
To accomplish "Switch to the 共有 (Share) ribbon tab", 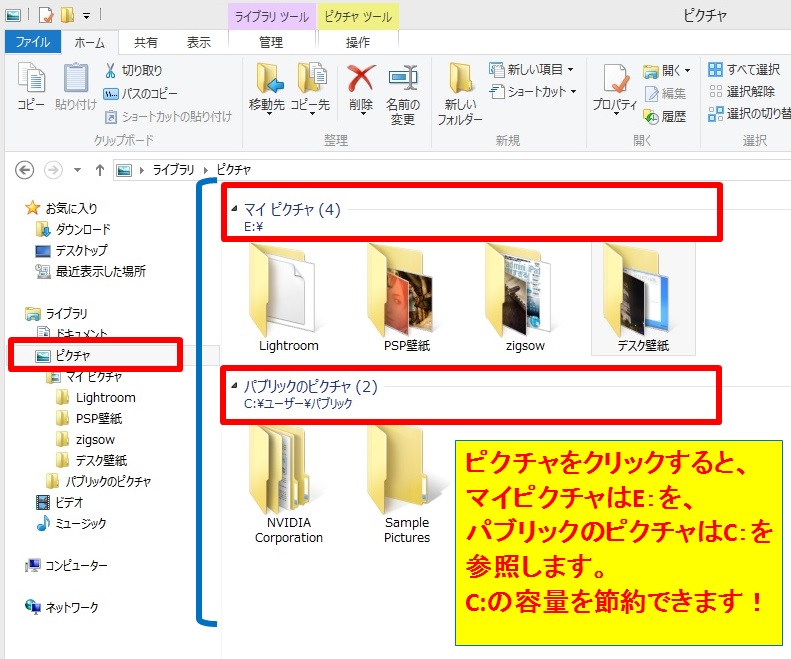I will (146, 42).
